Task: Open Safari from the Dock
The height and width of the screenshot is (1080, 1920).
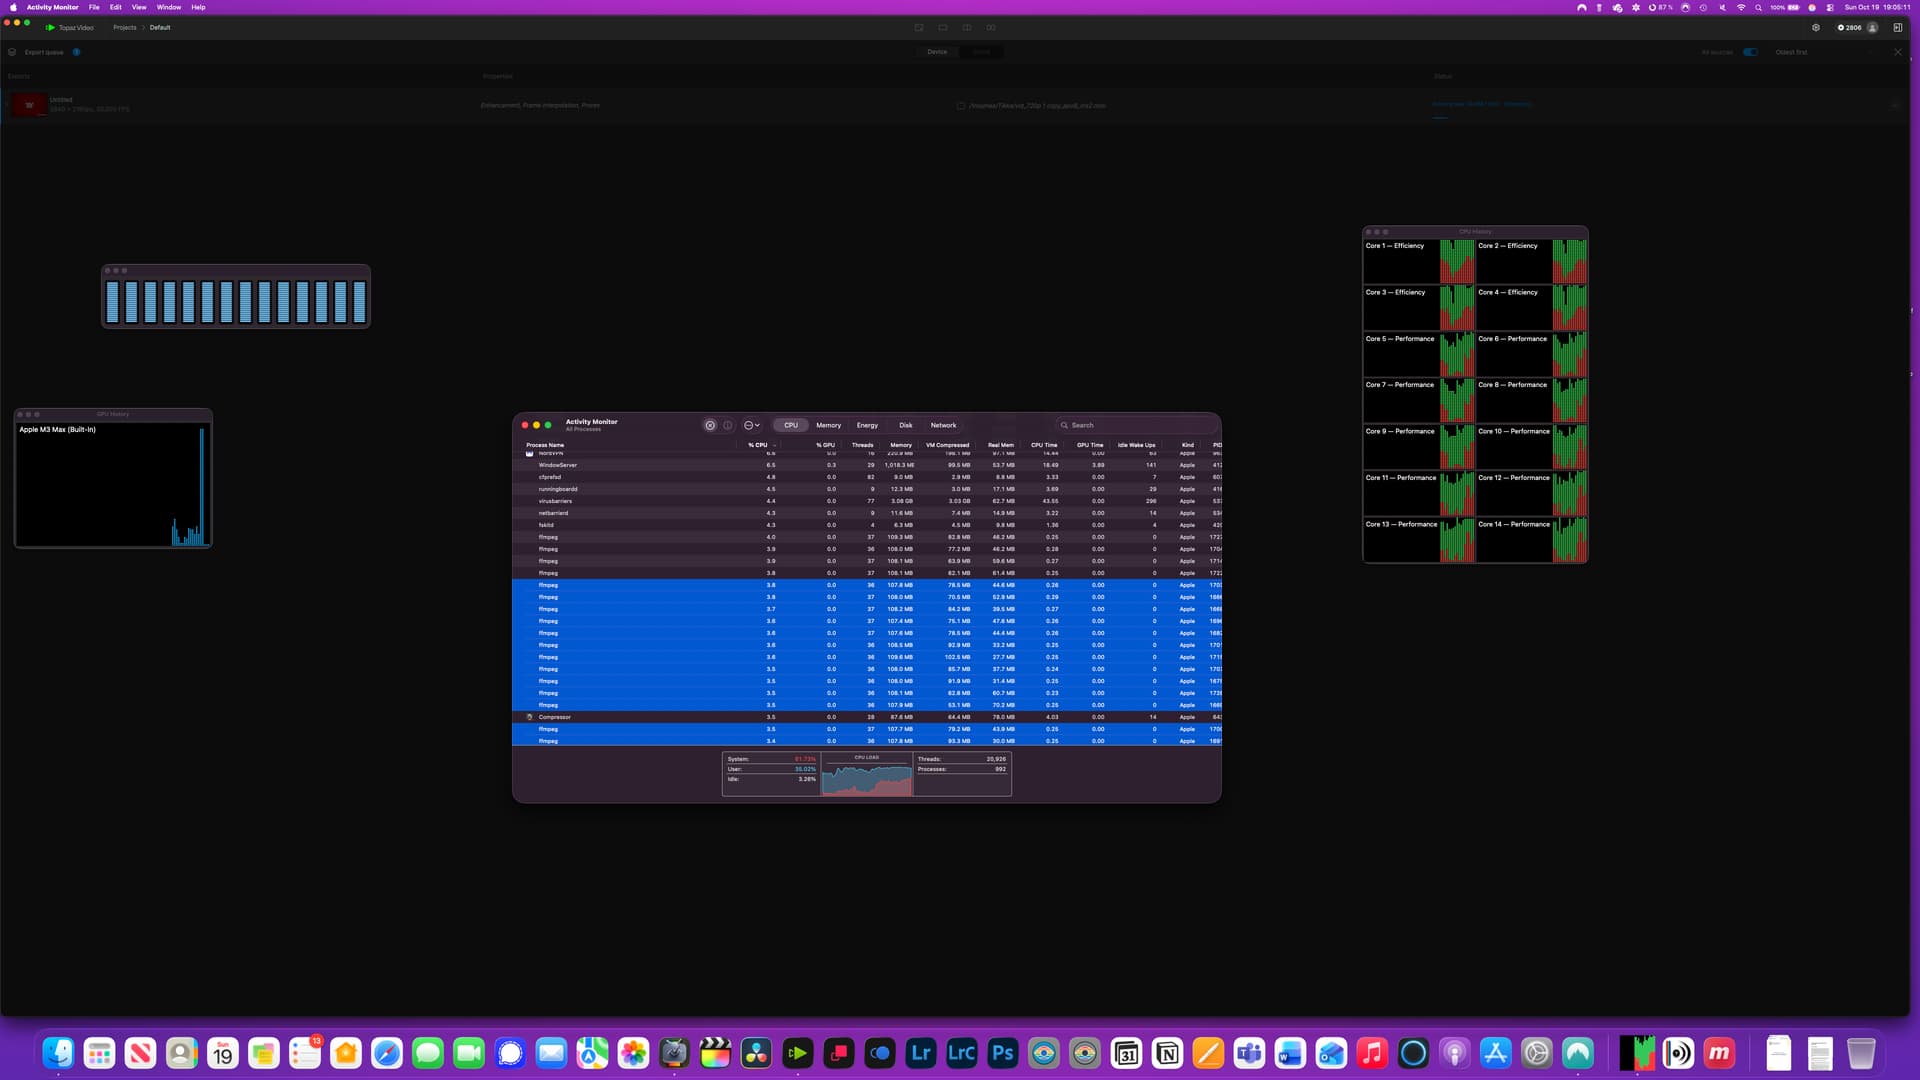Action: coord(387,1053)
